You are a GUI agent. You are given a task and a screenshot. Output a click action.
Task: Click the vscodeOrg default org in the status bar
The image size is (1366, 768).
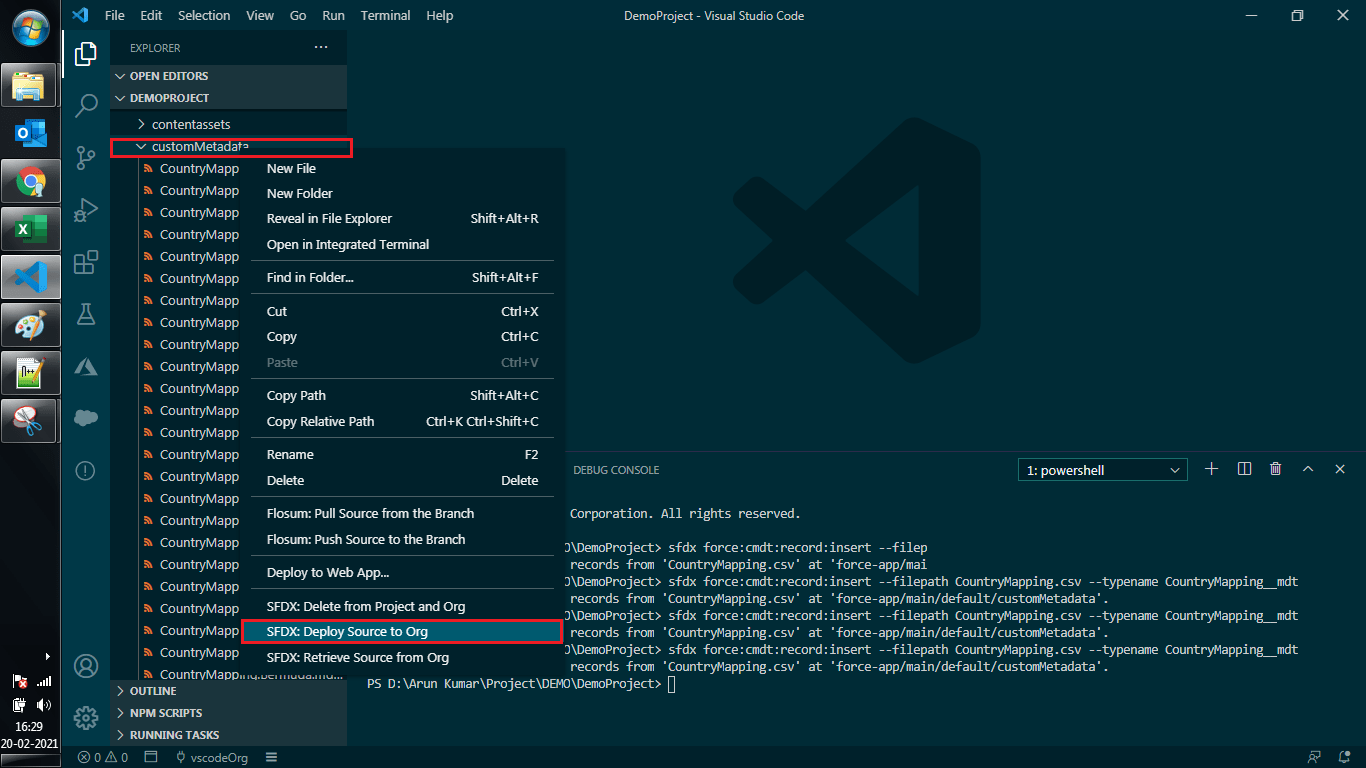coord(211,757)
